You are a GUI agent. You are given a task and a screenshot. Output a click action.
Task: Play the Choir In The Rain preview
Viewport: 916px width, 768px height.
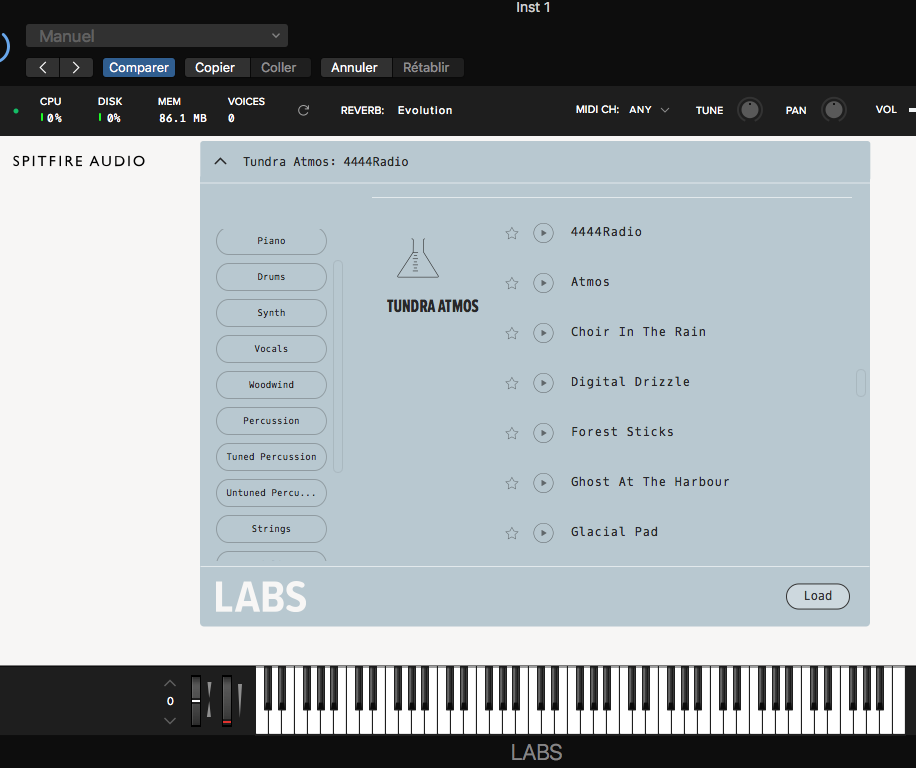[543, 333]
